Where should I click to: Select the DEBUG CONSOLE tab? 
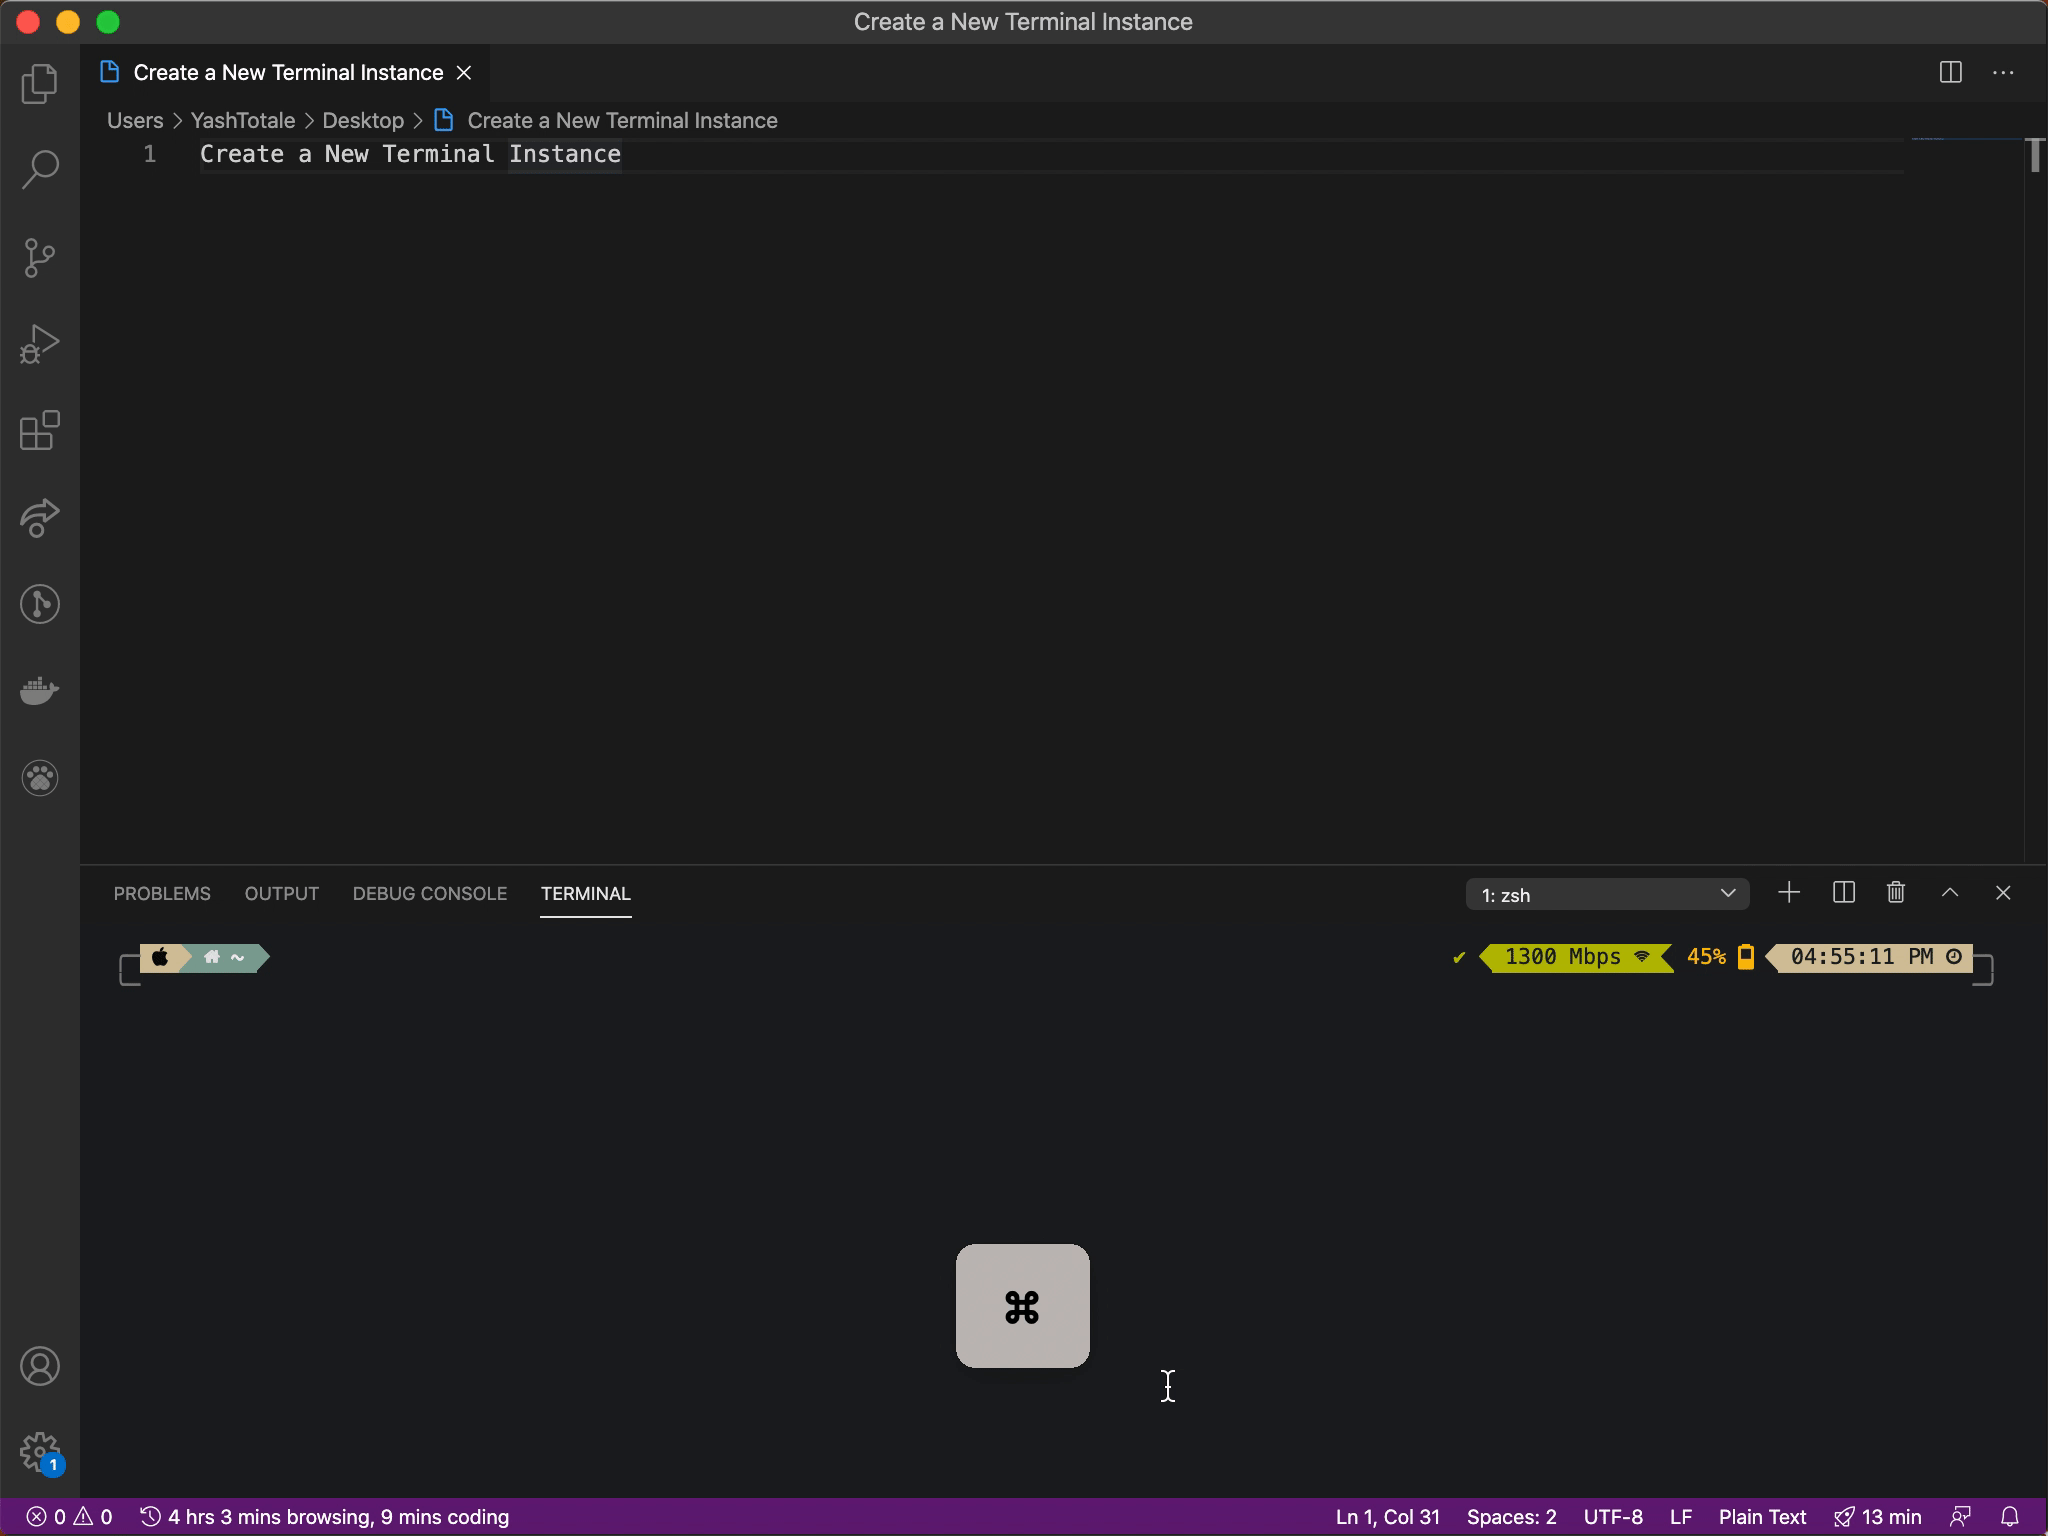tap(429, 892)
